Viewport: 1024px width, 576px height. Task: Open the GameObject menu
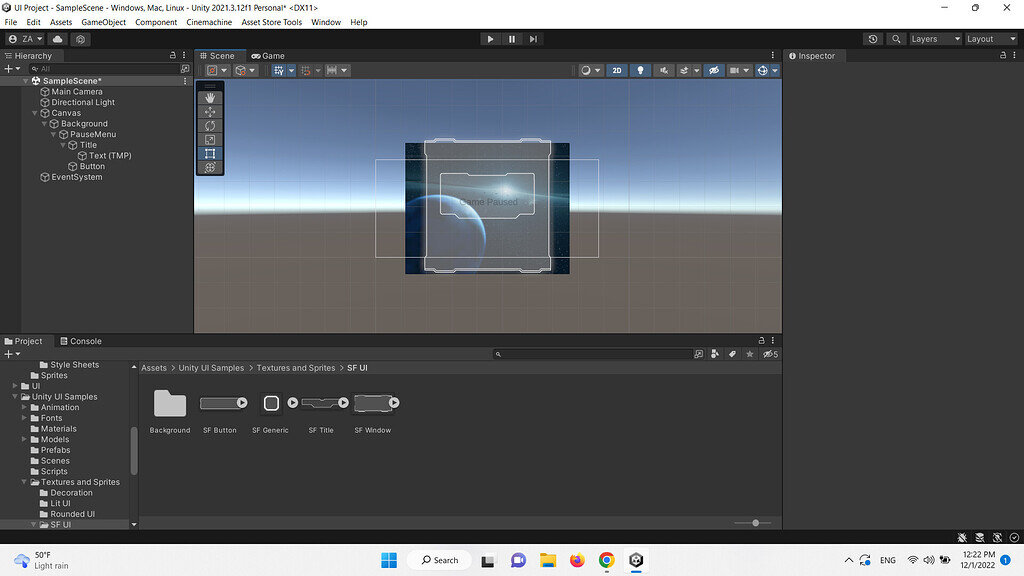pos(103,21)
